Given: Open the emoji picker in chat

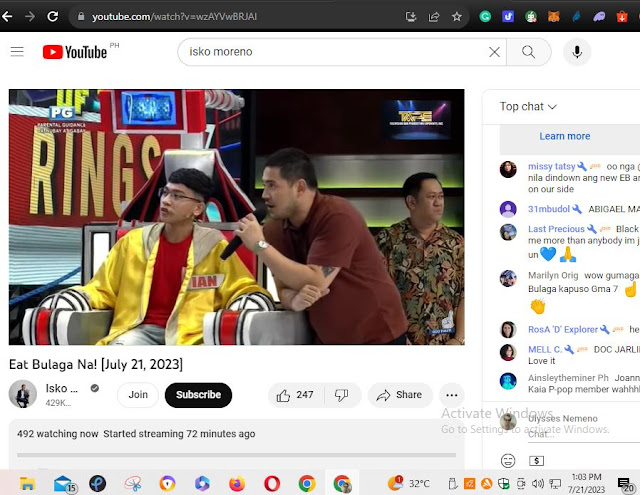Looking at the screenshot, I should click(508, 461).
